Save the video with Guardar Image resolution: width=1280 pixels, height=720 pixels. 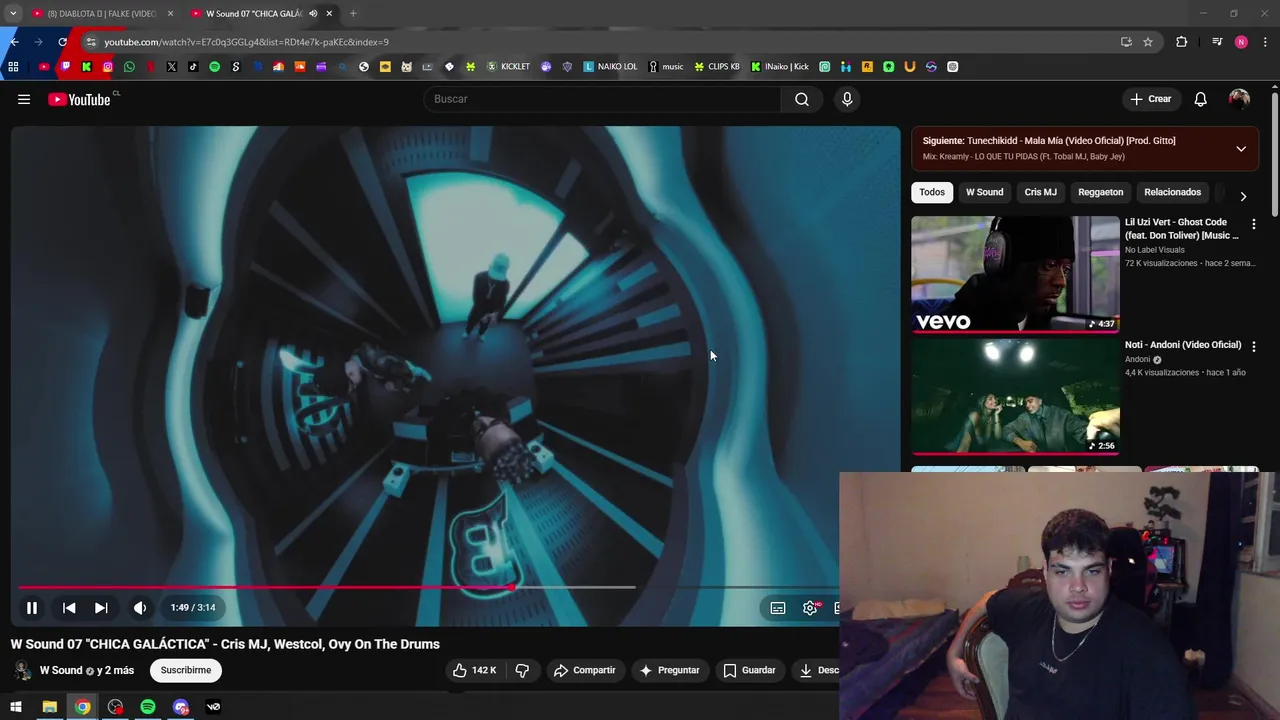point(750,670)
